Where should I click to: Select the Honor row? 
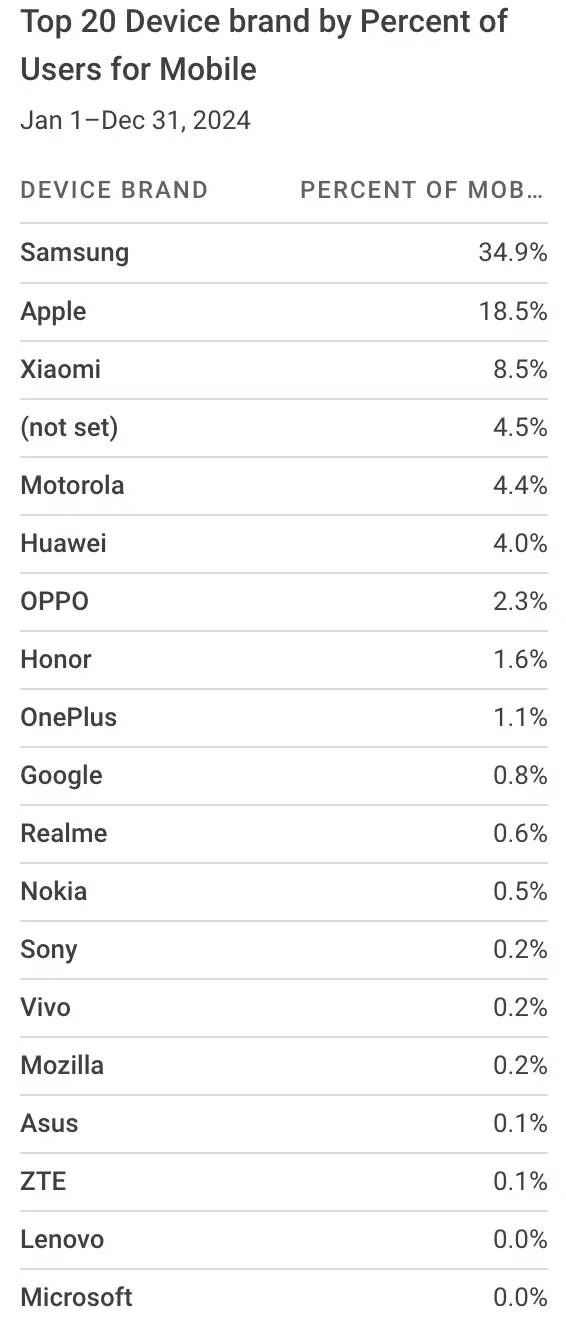[283, 659]
